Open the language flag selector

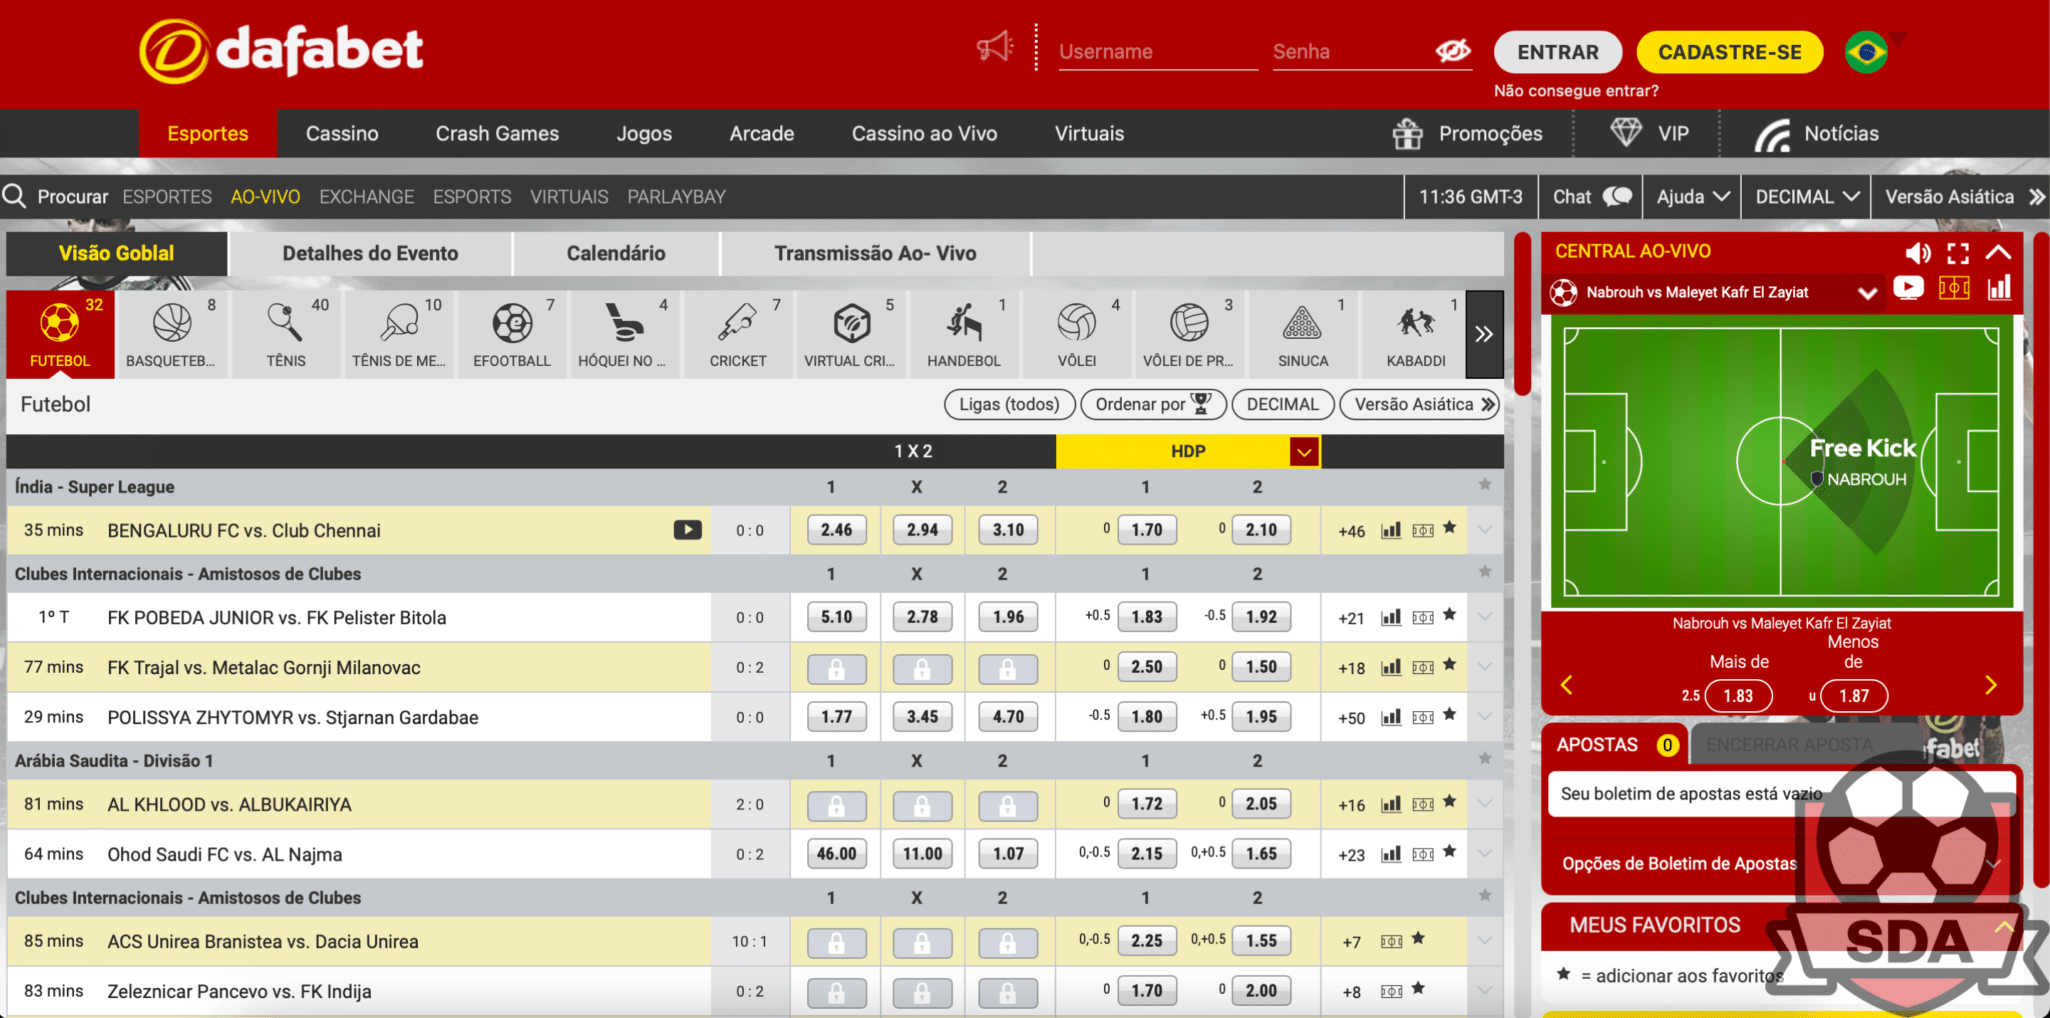1866,52
